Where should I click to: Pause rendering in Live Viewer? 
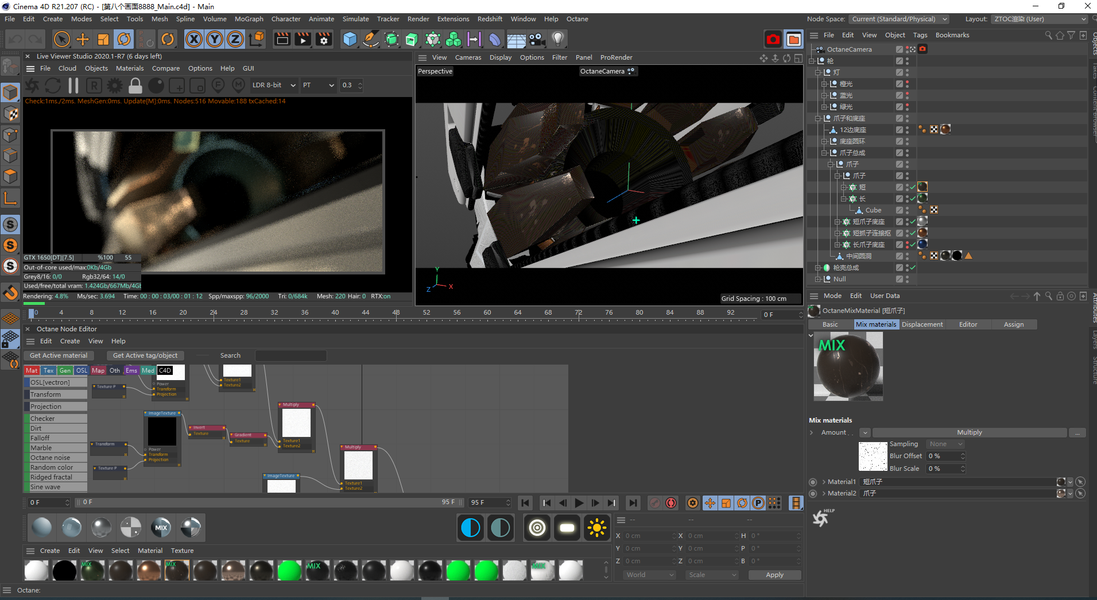coord(73,86)
